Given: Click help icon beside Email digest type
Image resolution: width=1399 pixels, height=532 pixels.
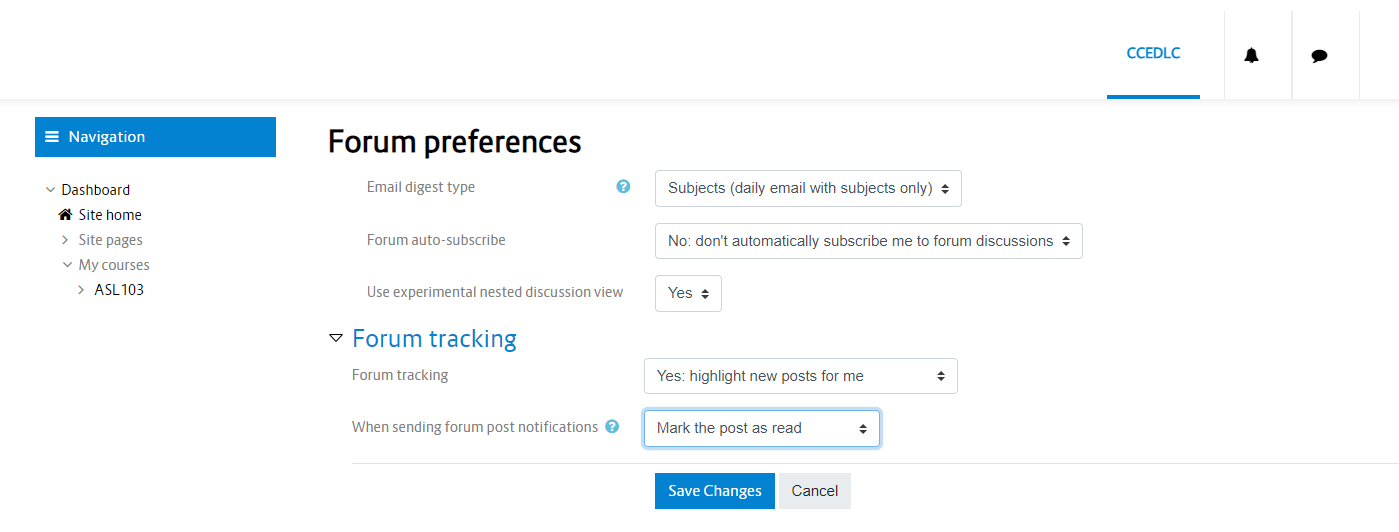Looking at the screenshot, I should coord(623,187).
